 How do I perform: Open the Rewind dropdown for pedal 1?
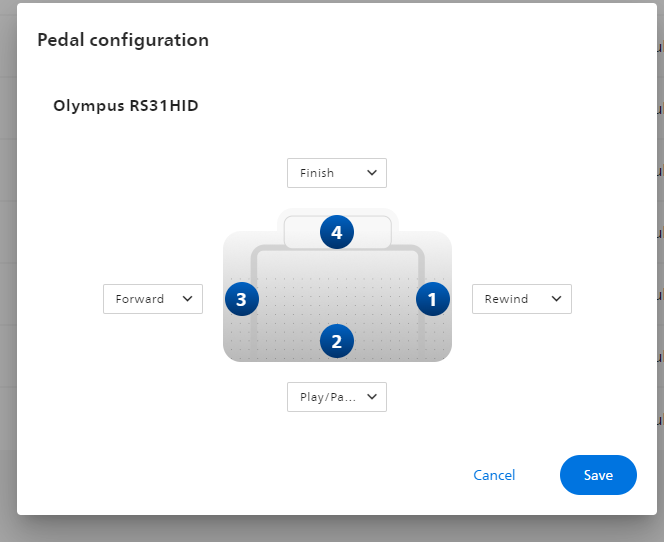click(x=522, y=299)
